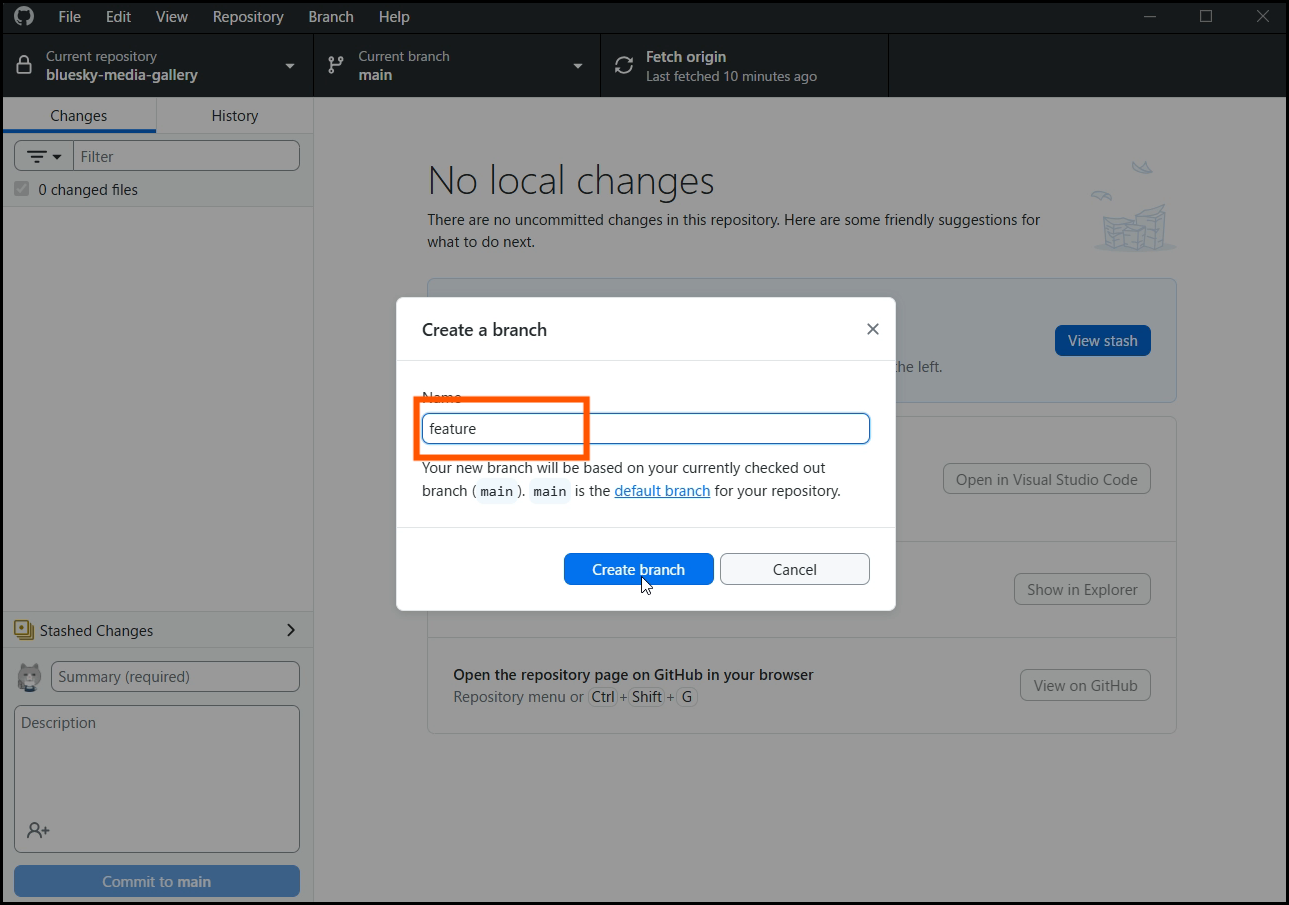The height and width of the screenshot is (905, 1289).
Task: Click the View stash button
Action: (x=1103, y=340)
